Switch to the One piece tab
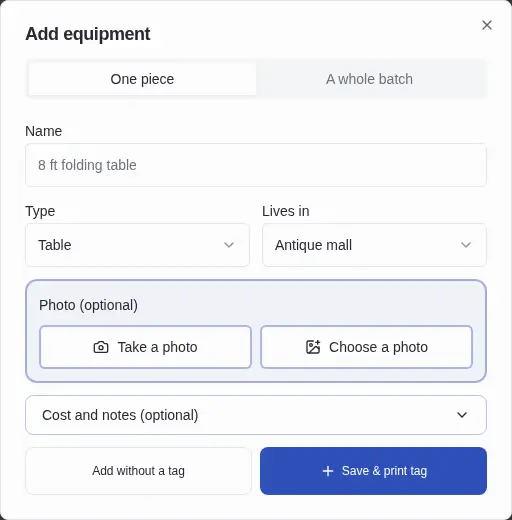 pos(142,79)
